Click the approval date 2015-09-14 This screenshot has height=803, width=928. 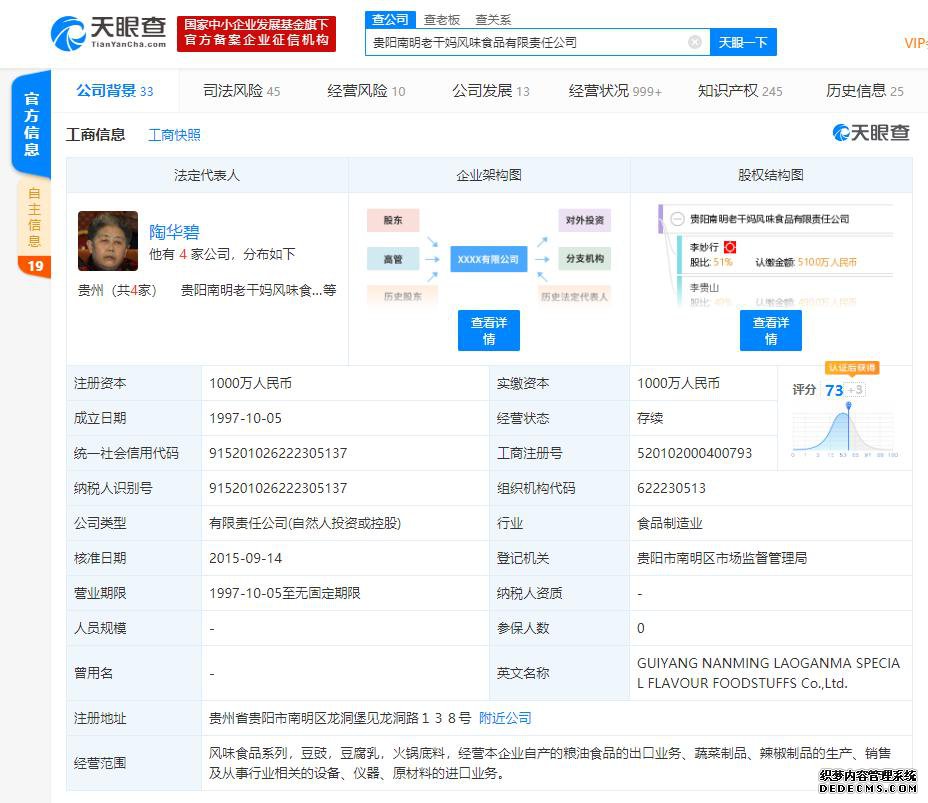tap(245, 557)
